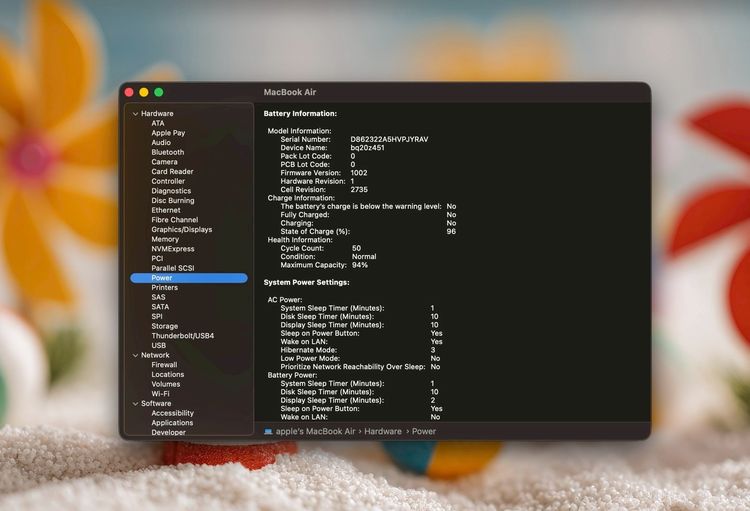Image resolution: width=750 pixels, height=511 pixels.
Task: Open the Audio hardware entry
Action: [161, 143]
